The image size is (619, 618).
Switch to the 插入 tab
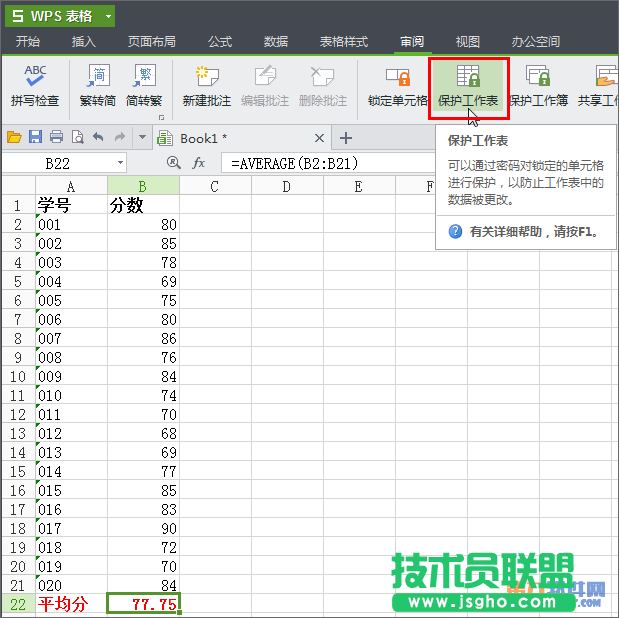point(84,41)
